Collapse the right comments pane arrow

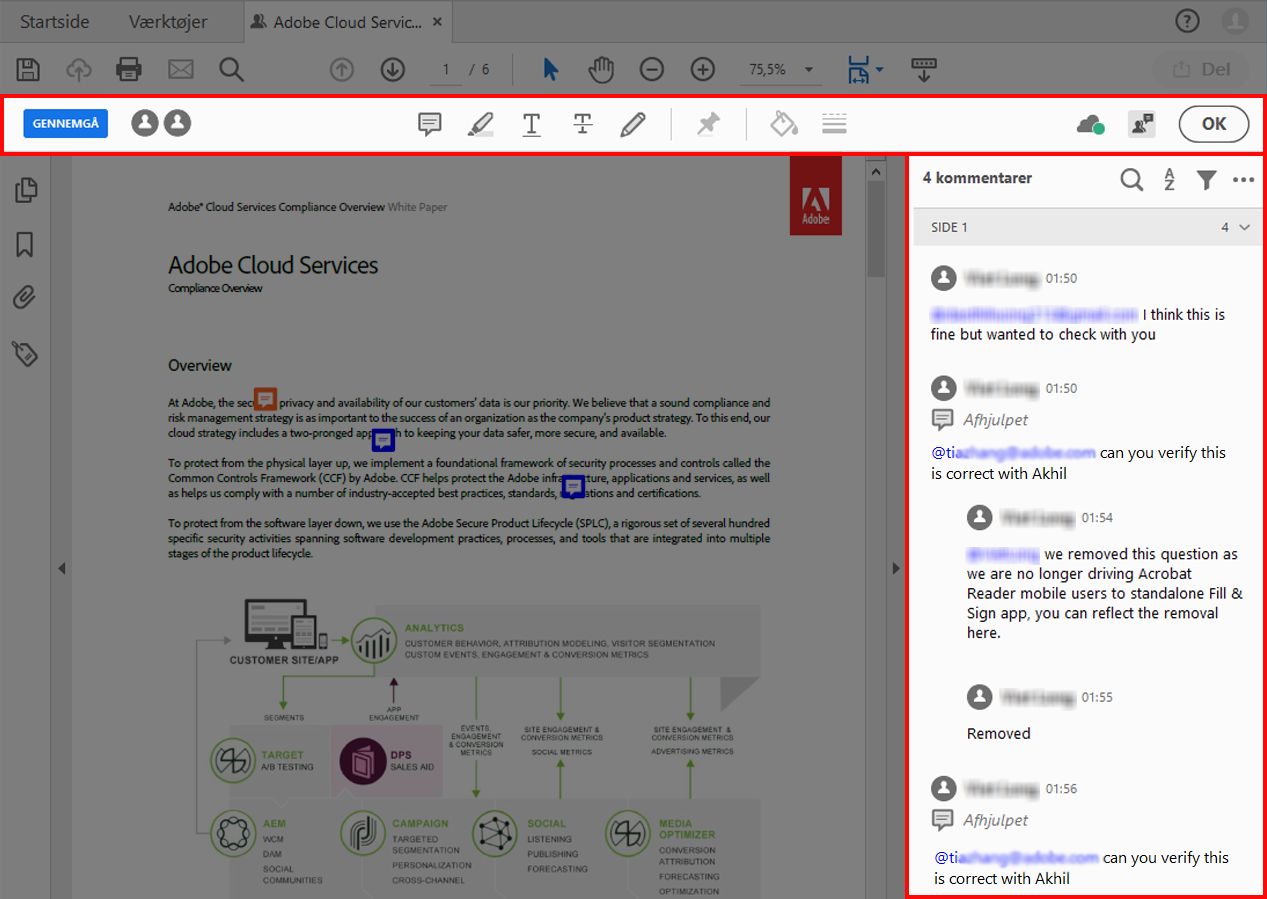[895, 568]
